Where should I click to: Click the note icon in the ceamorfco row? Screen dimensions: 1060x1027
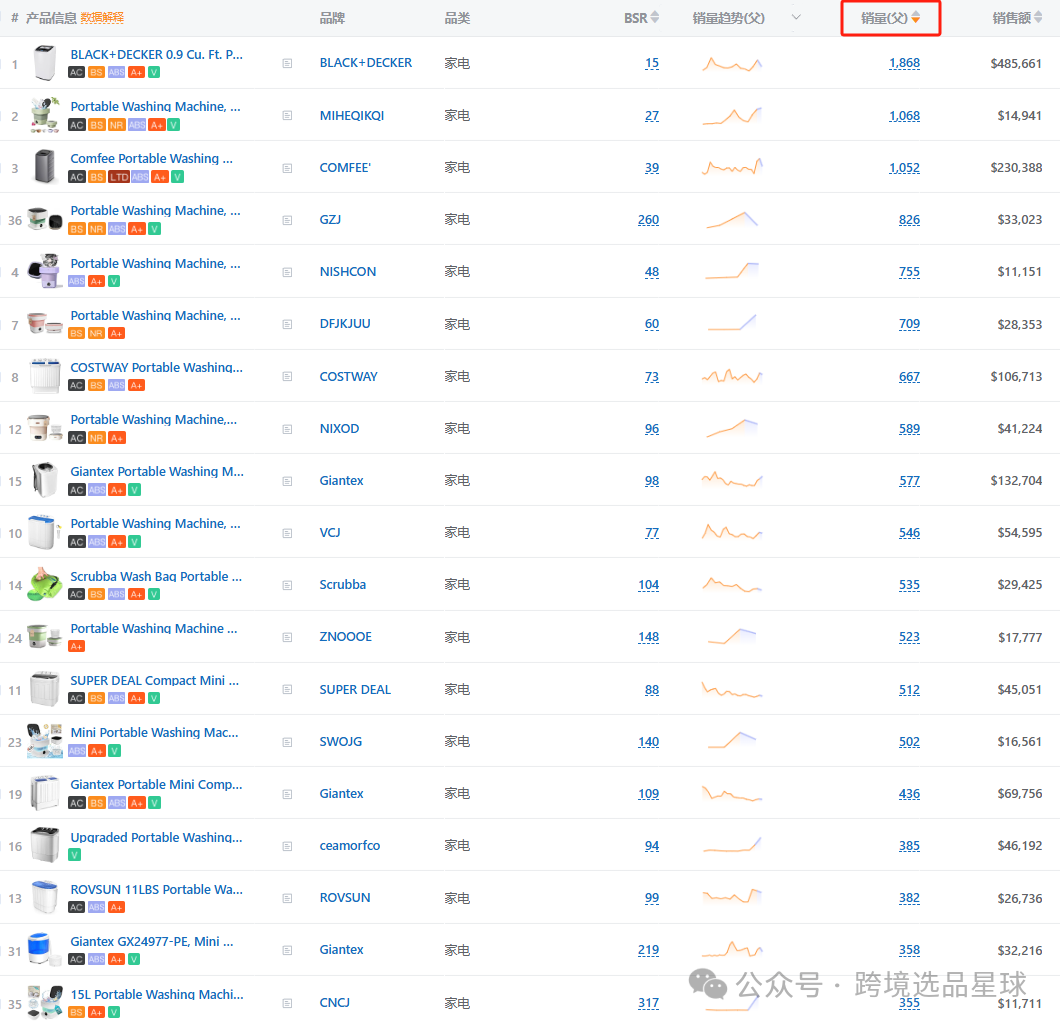287,846
